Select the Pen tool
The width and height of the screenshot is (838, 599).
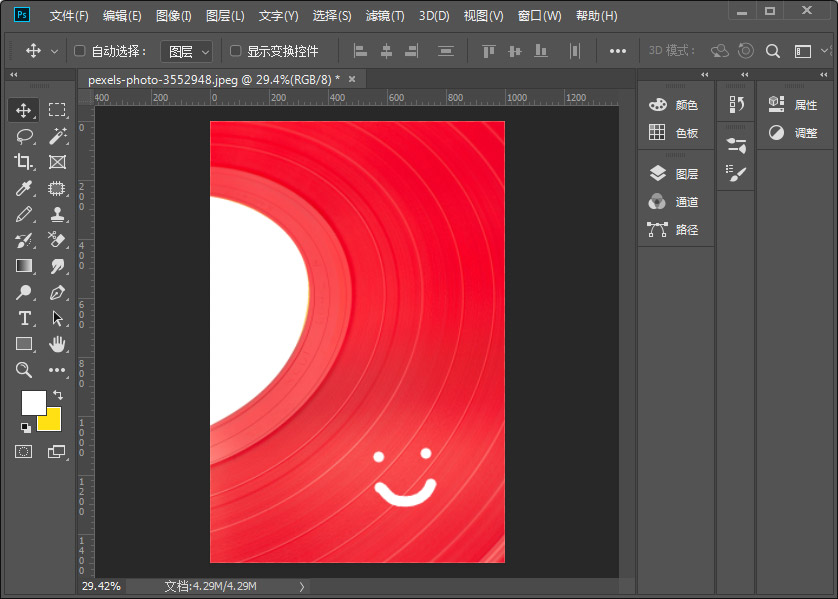pyautogui.click(x=57, y=292)
